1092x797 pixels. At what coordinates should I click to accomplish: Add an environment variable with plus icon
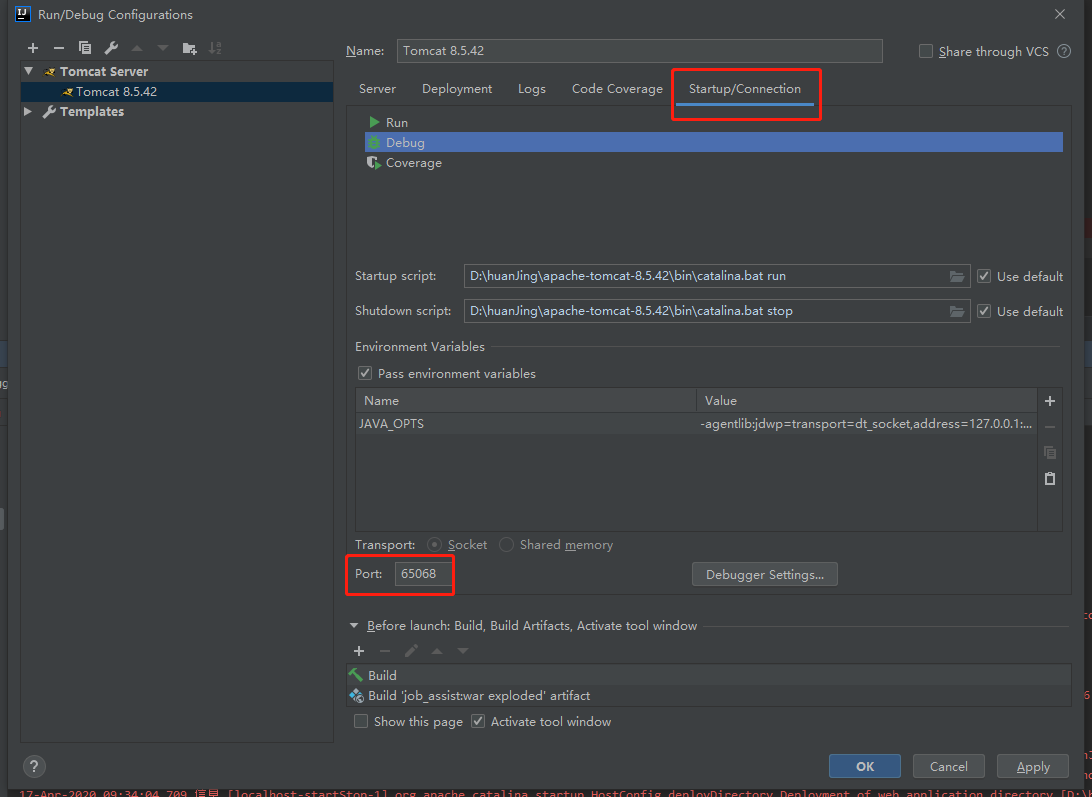(1050, 401)
